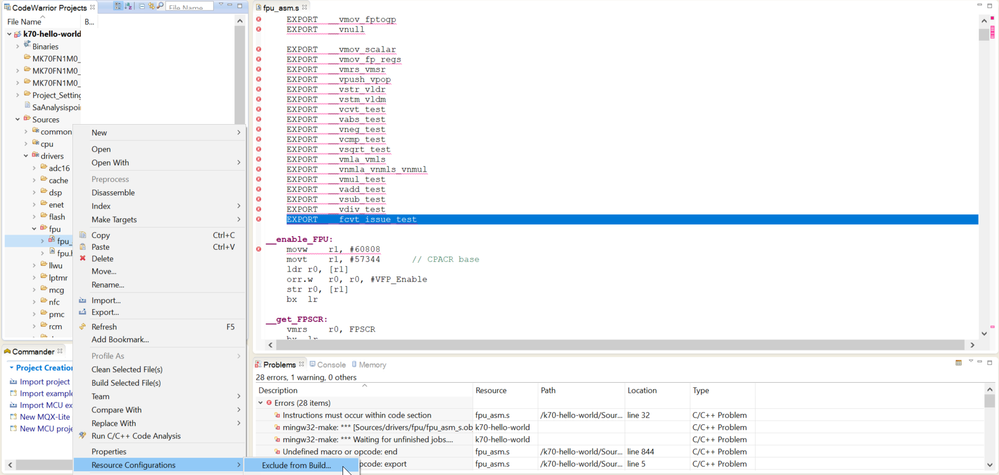Click the Import project icon in Commander
The height and width of the screenshot is (475, 999).
(13, 382)
